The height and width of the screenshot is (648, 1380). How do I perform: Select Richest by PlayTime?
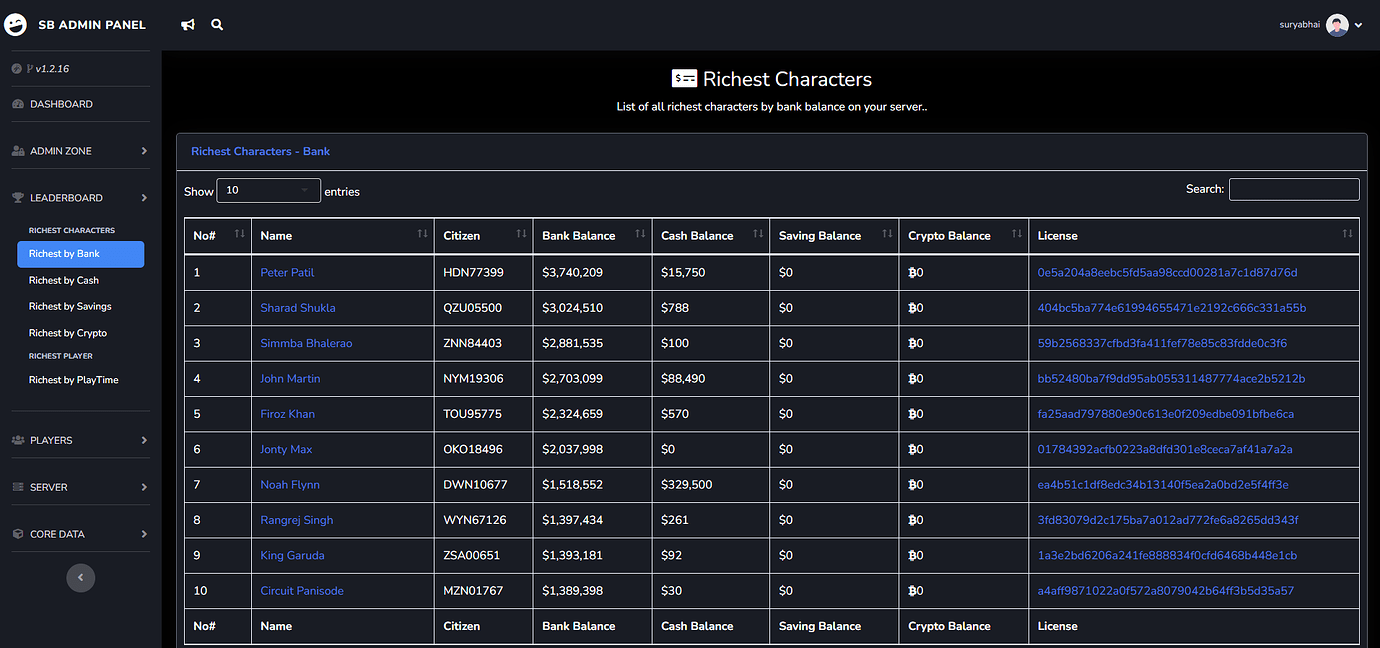click(74, 380)
